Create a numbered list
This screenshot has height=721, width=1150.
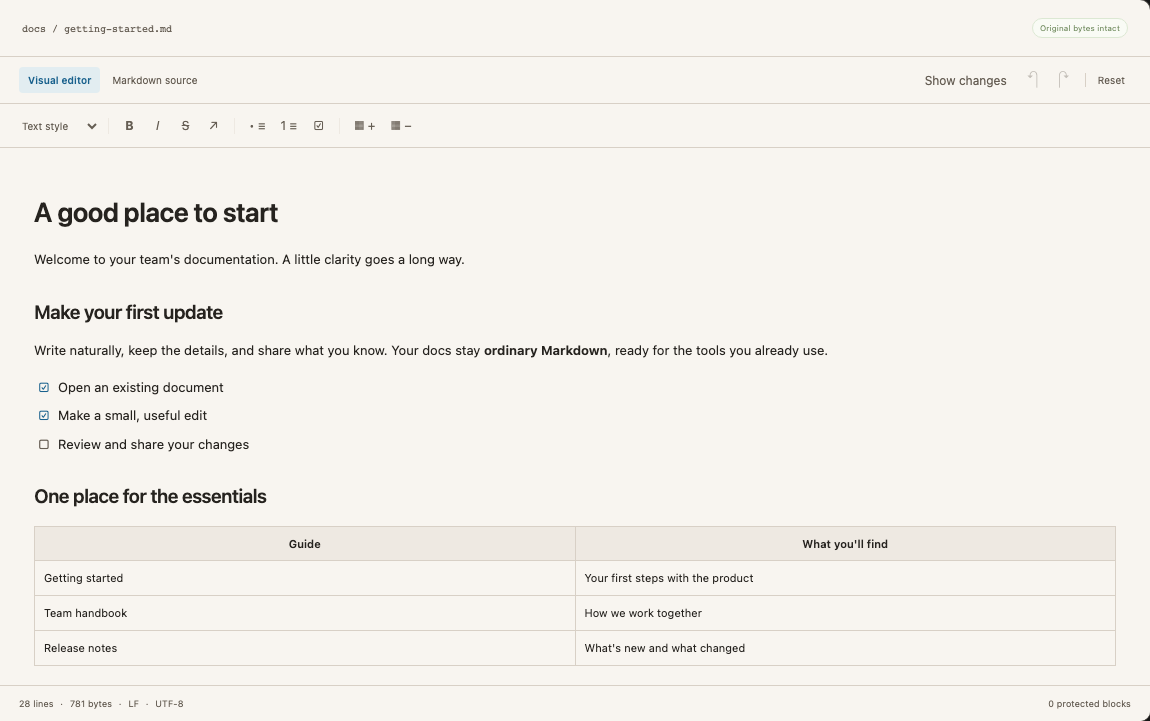288,126
